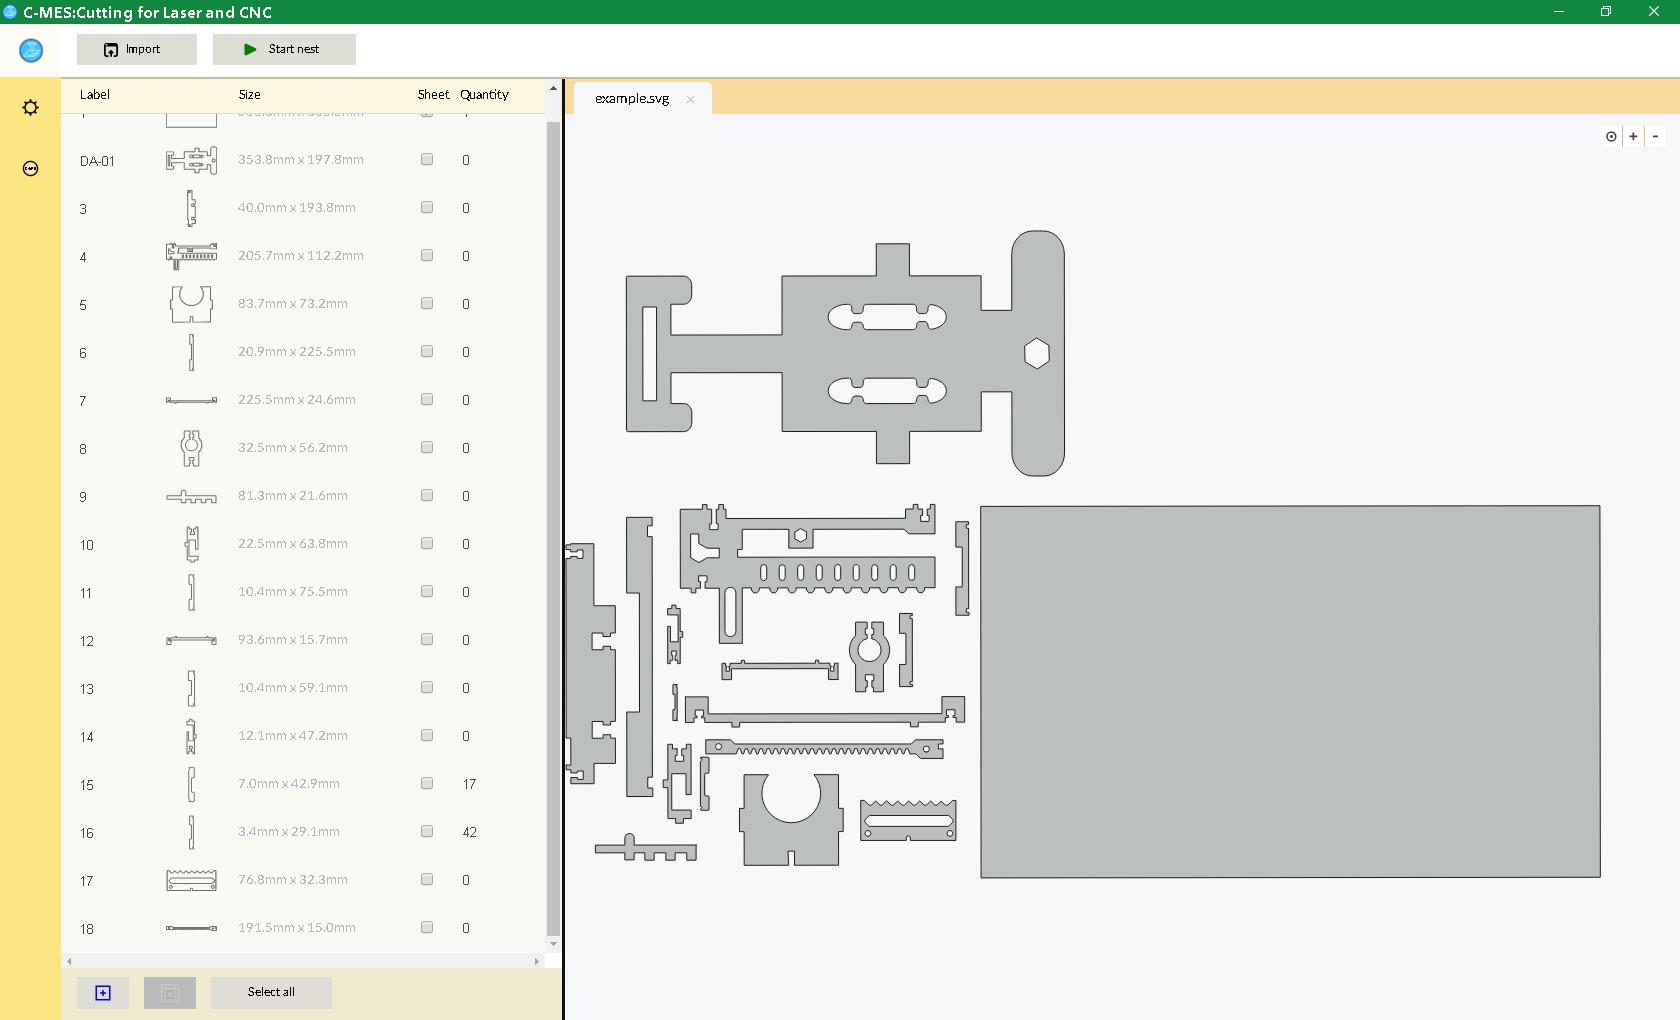Click size text 7.0mm x 42.9mm
The width and height of the screenshot is (1680, 1020).
click(x=289, y=784)
